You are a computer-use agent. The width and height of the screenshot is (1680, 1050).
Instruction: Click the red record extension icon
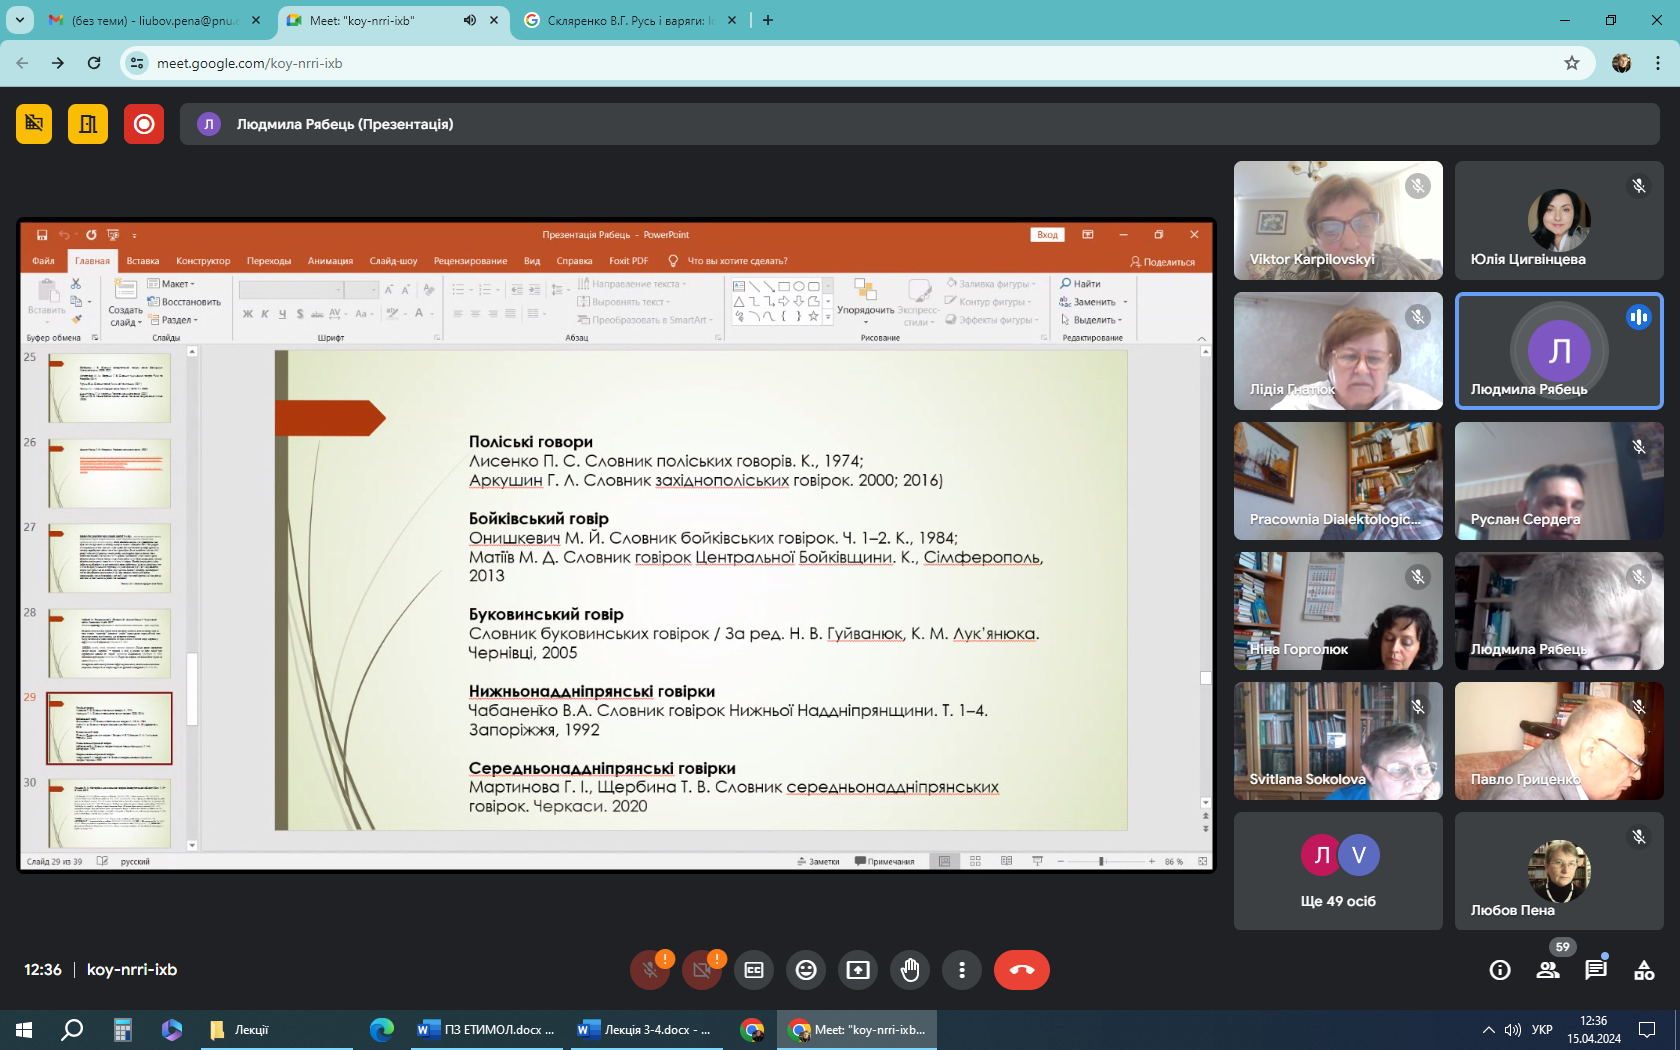pos(144,124)
